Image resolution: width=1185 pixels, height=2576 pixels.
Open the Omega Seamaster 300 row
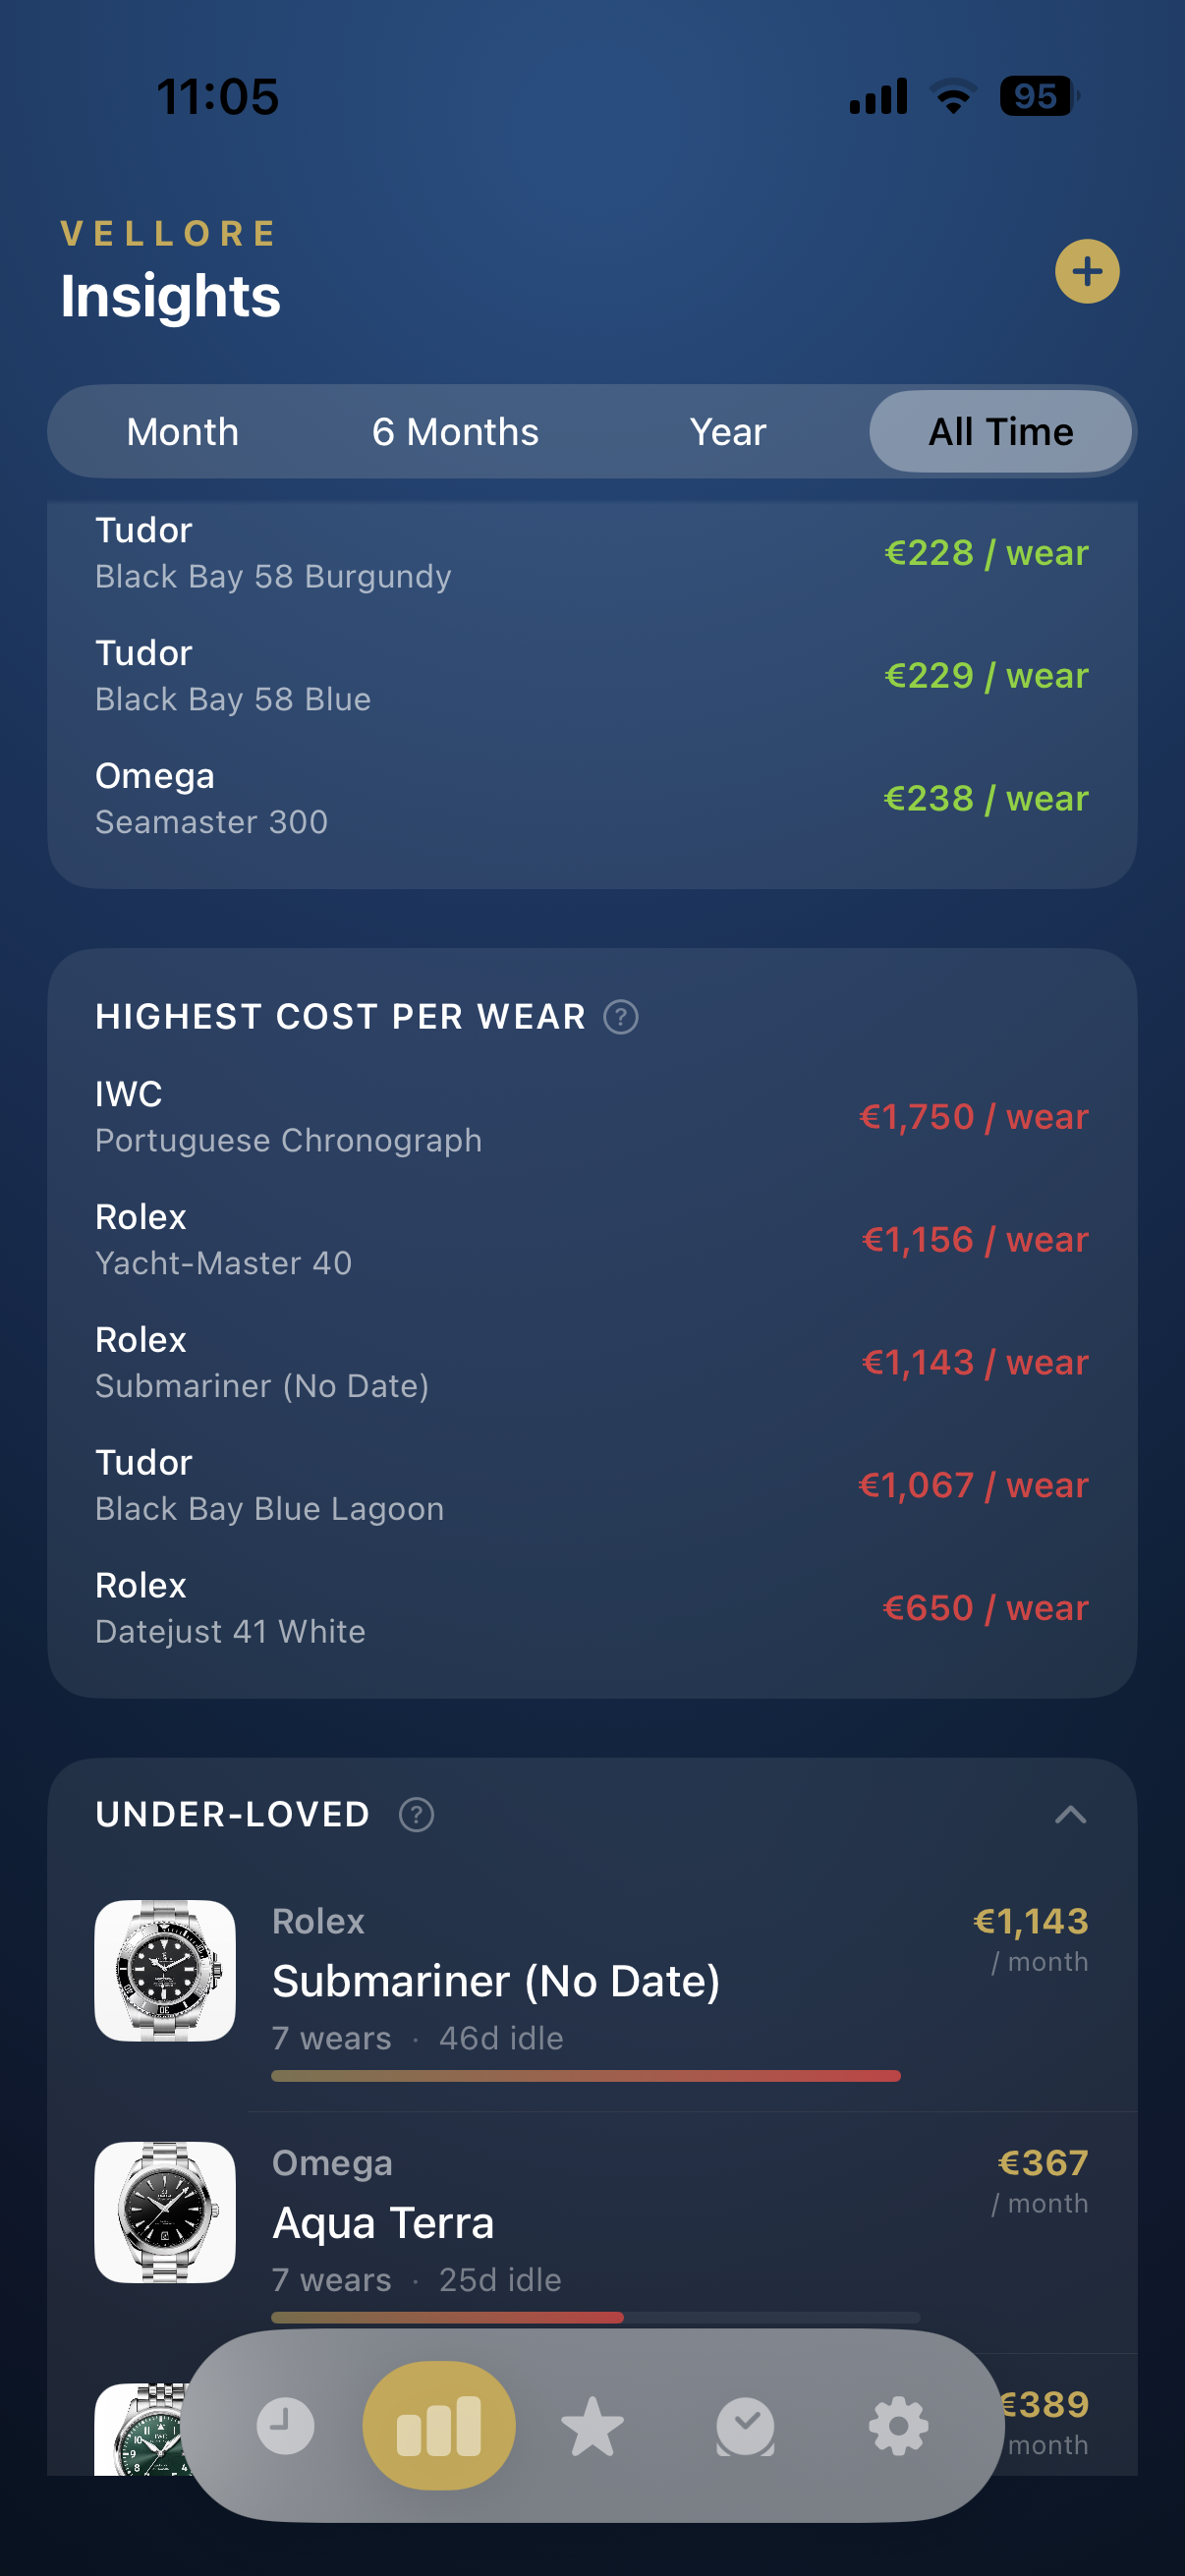(590, 797)
